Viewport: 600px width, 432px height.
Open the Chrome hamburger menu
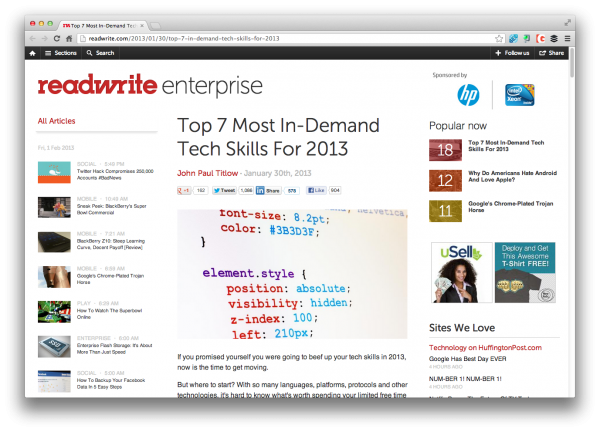567,39
